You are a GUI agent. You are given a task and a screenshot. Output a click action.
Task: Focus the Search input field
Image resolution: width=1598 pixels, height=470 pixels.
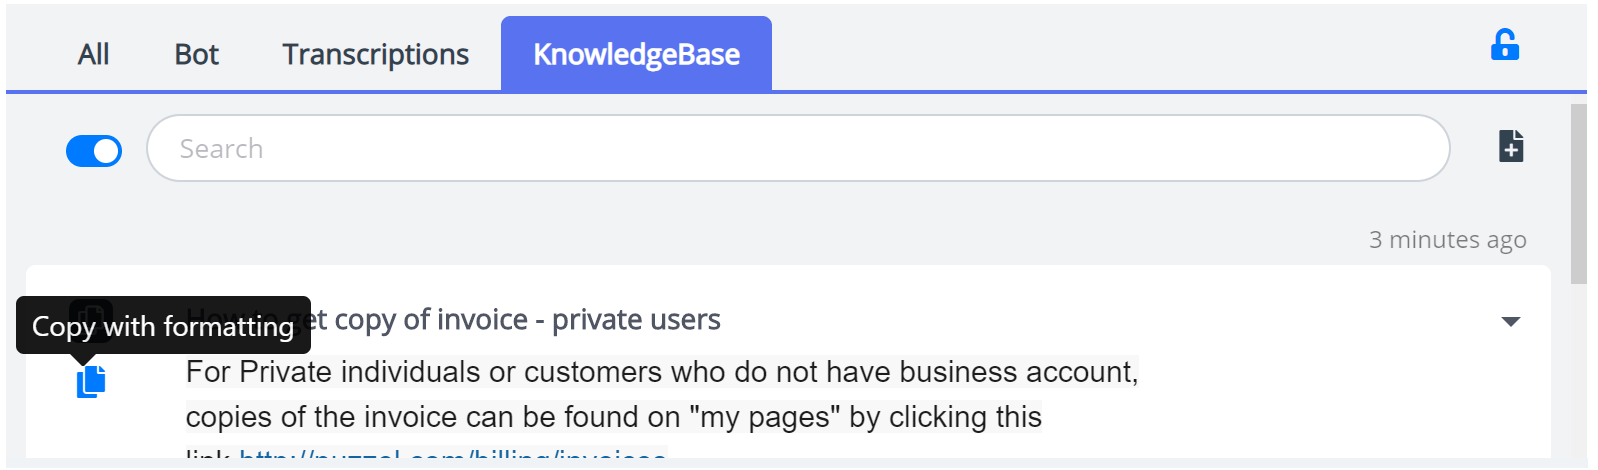click(798, 148)
